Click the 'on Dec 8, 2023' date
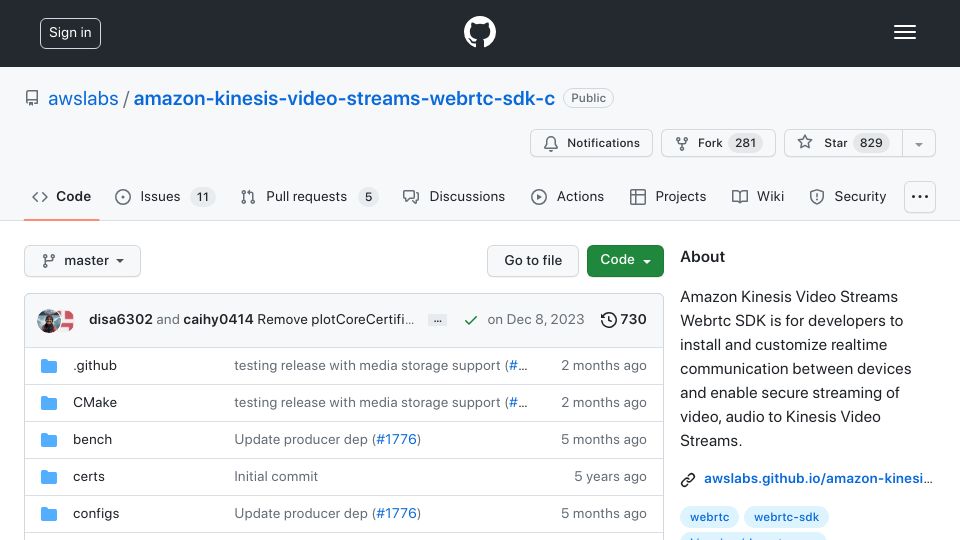This screenshot has width=960, height=540. pyautogui.click(x=536, y=320)
